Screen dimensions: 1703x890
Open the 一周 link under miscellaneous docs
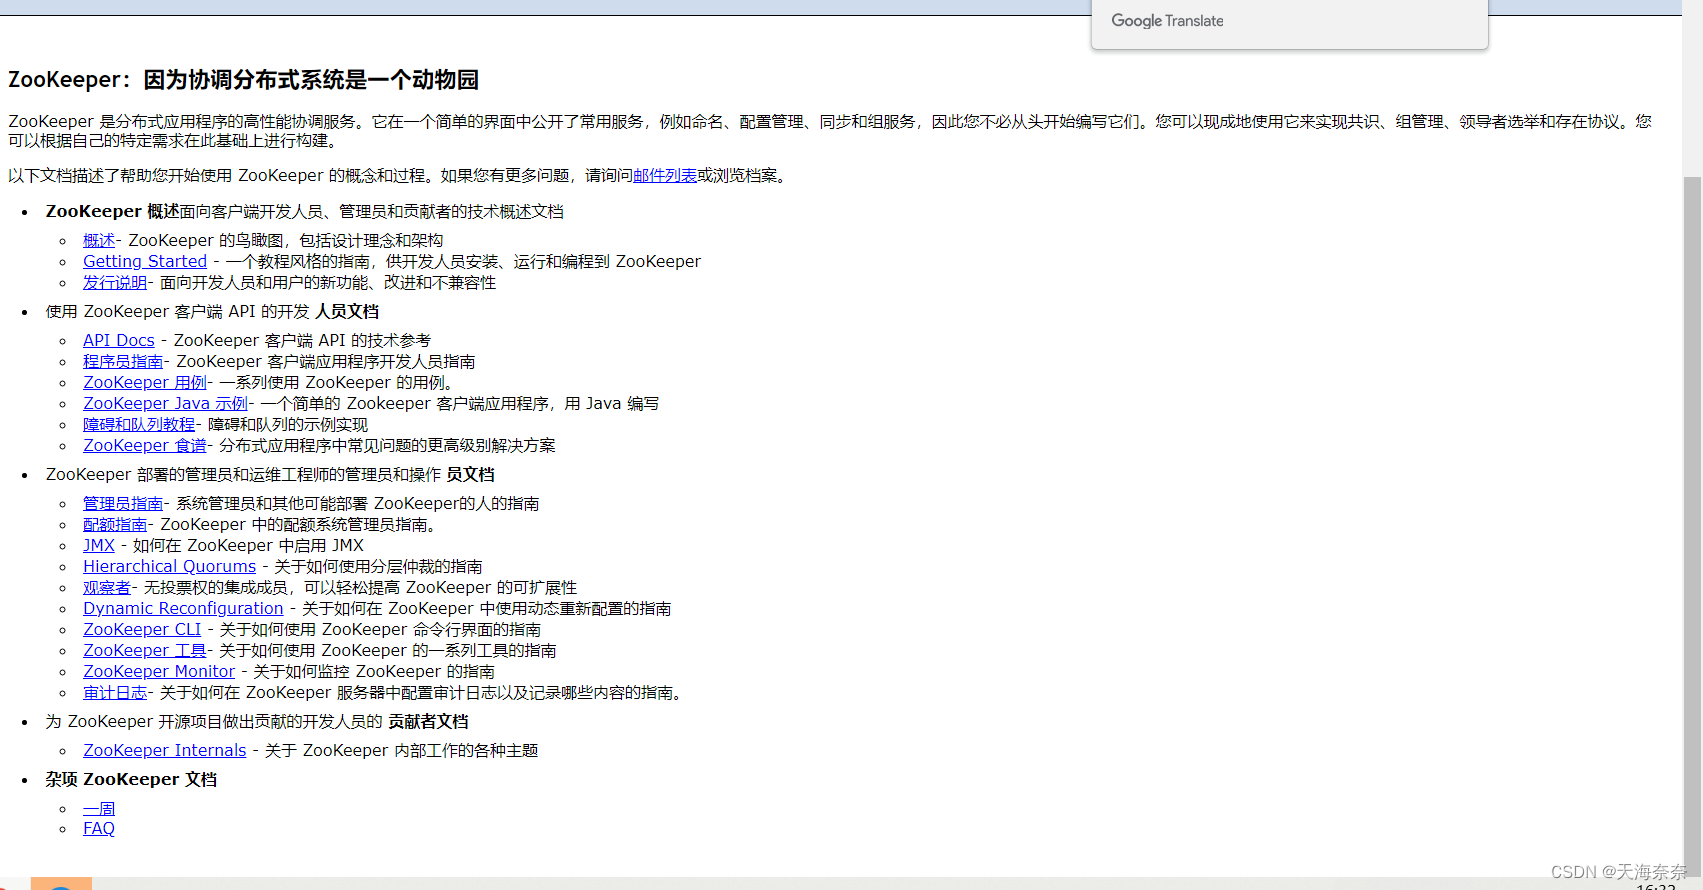click(x=99, y=808)
